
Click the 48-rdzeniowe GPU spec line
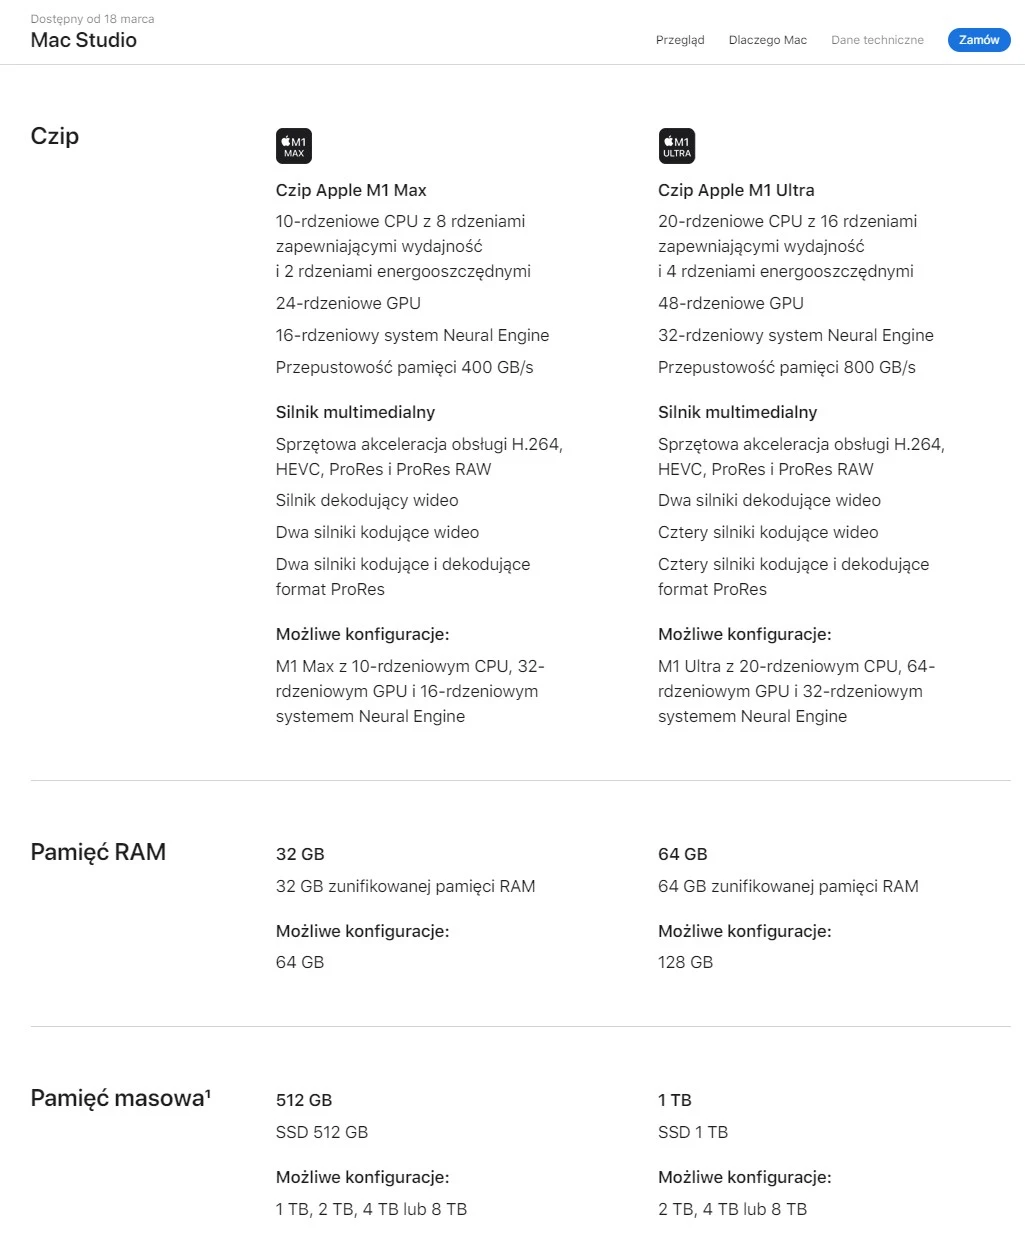(731, 303)
